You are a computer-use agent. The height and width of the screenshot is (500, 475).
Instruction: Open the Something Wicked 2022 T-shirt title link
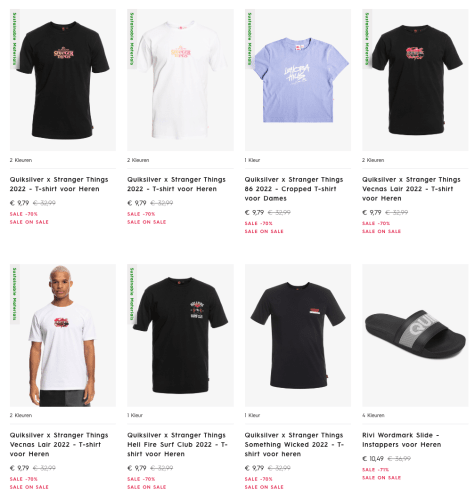294,444
